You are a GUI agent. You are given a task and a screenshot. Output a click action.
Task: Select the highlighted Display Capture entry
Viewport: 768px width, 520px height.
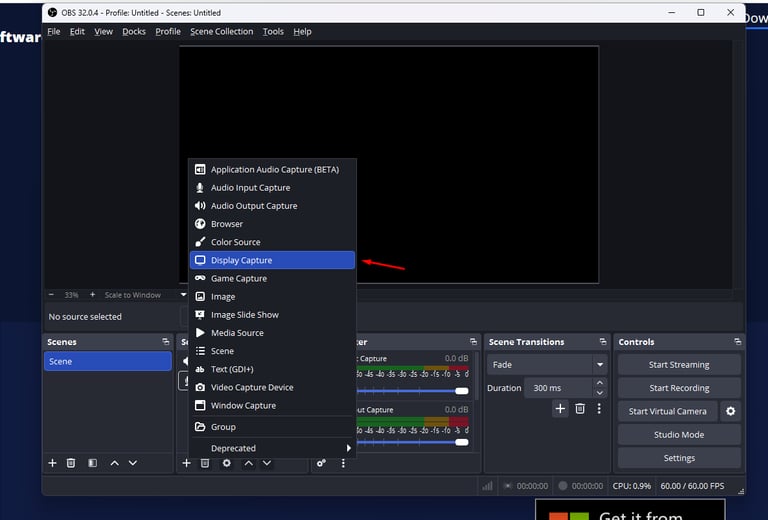[272, 260]
